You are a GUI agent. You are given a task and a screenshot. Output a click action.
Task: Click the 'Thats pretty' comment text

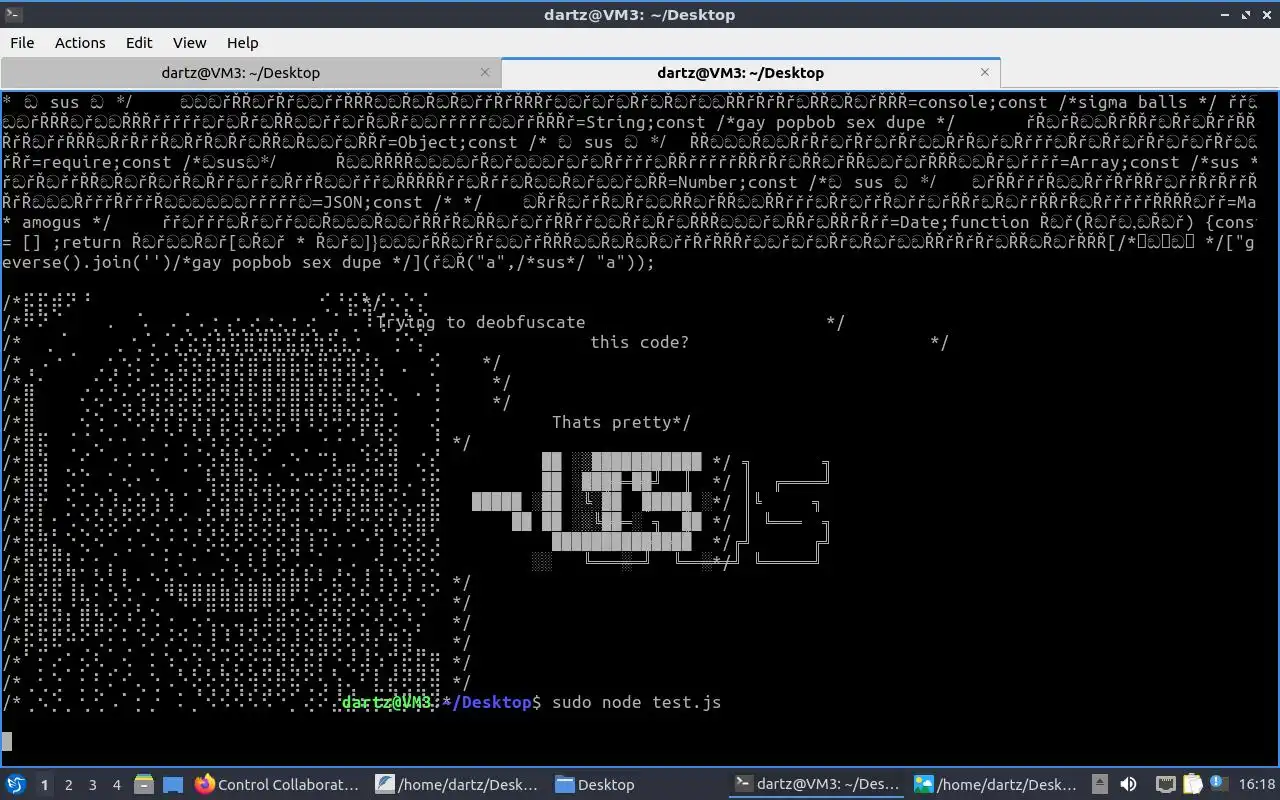pyautogui.click(x=612, y=422)
